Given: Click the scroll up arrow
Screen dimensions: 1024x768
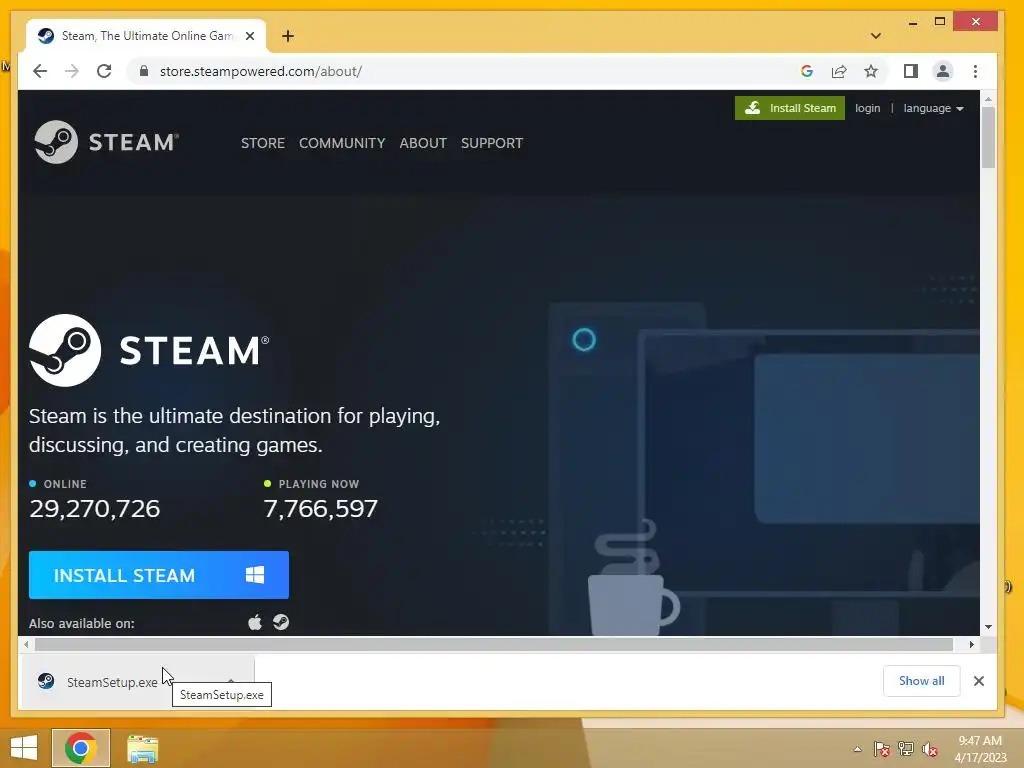Looking at the screenshot, I should coord(988,99).
